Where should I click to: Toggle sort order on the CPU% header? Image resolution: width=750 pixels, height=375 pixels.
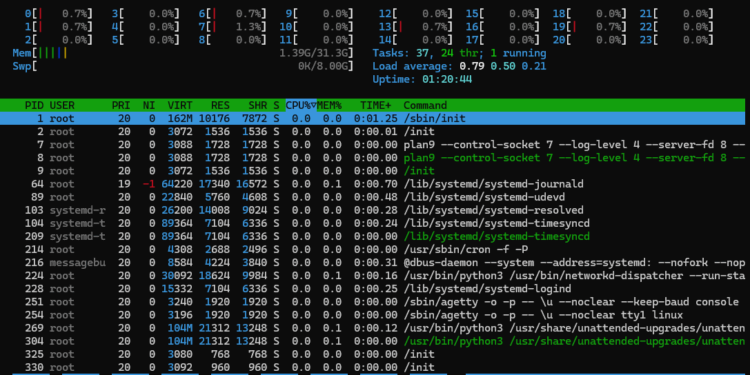301,105
